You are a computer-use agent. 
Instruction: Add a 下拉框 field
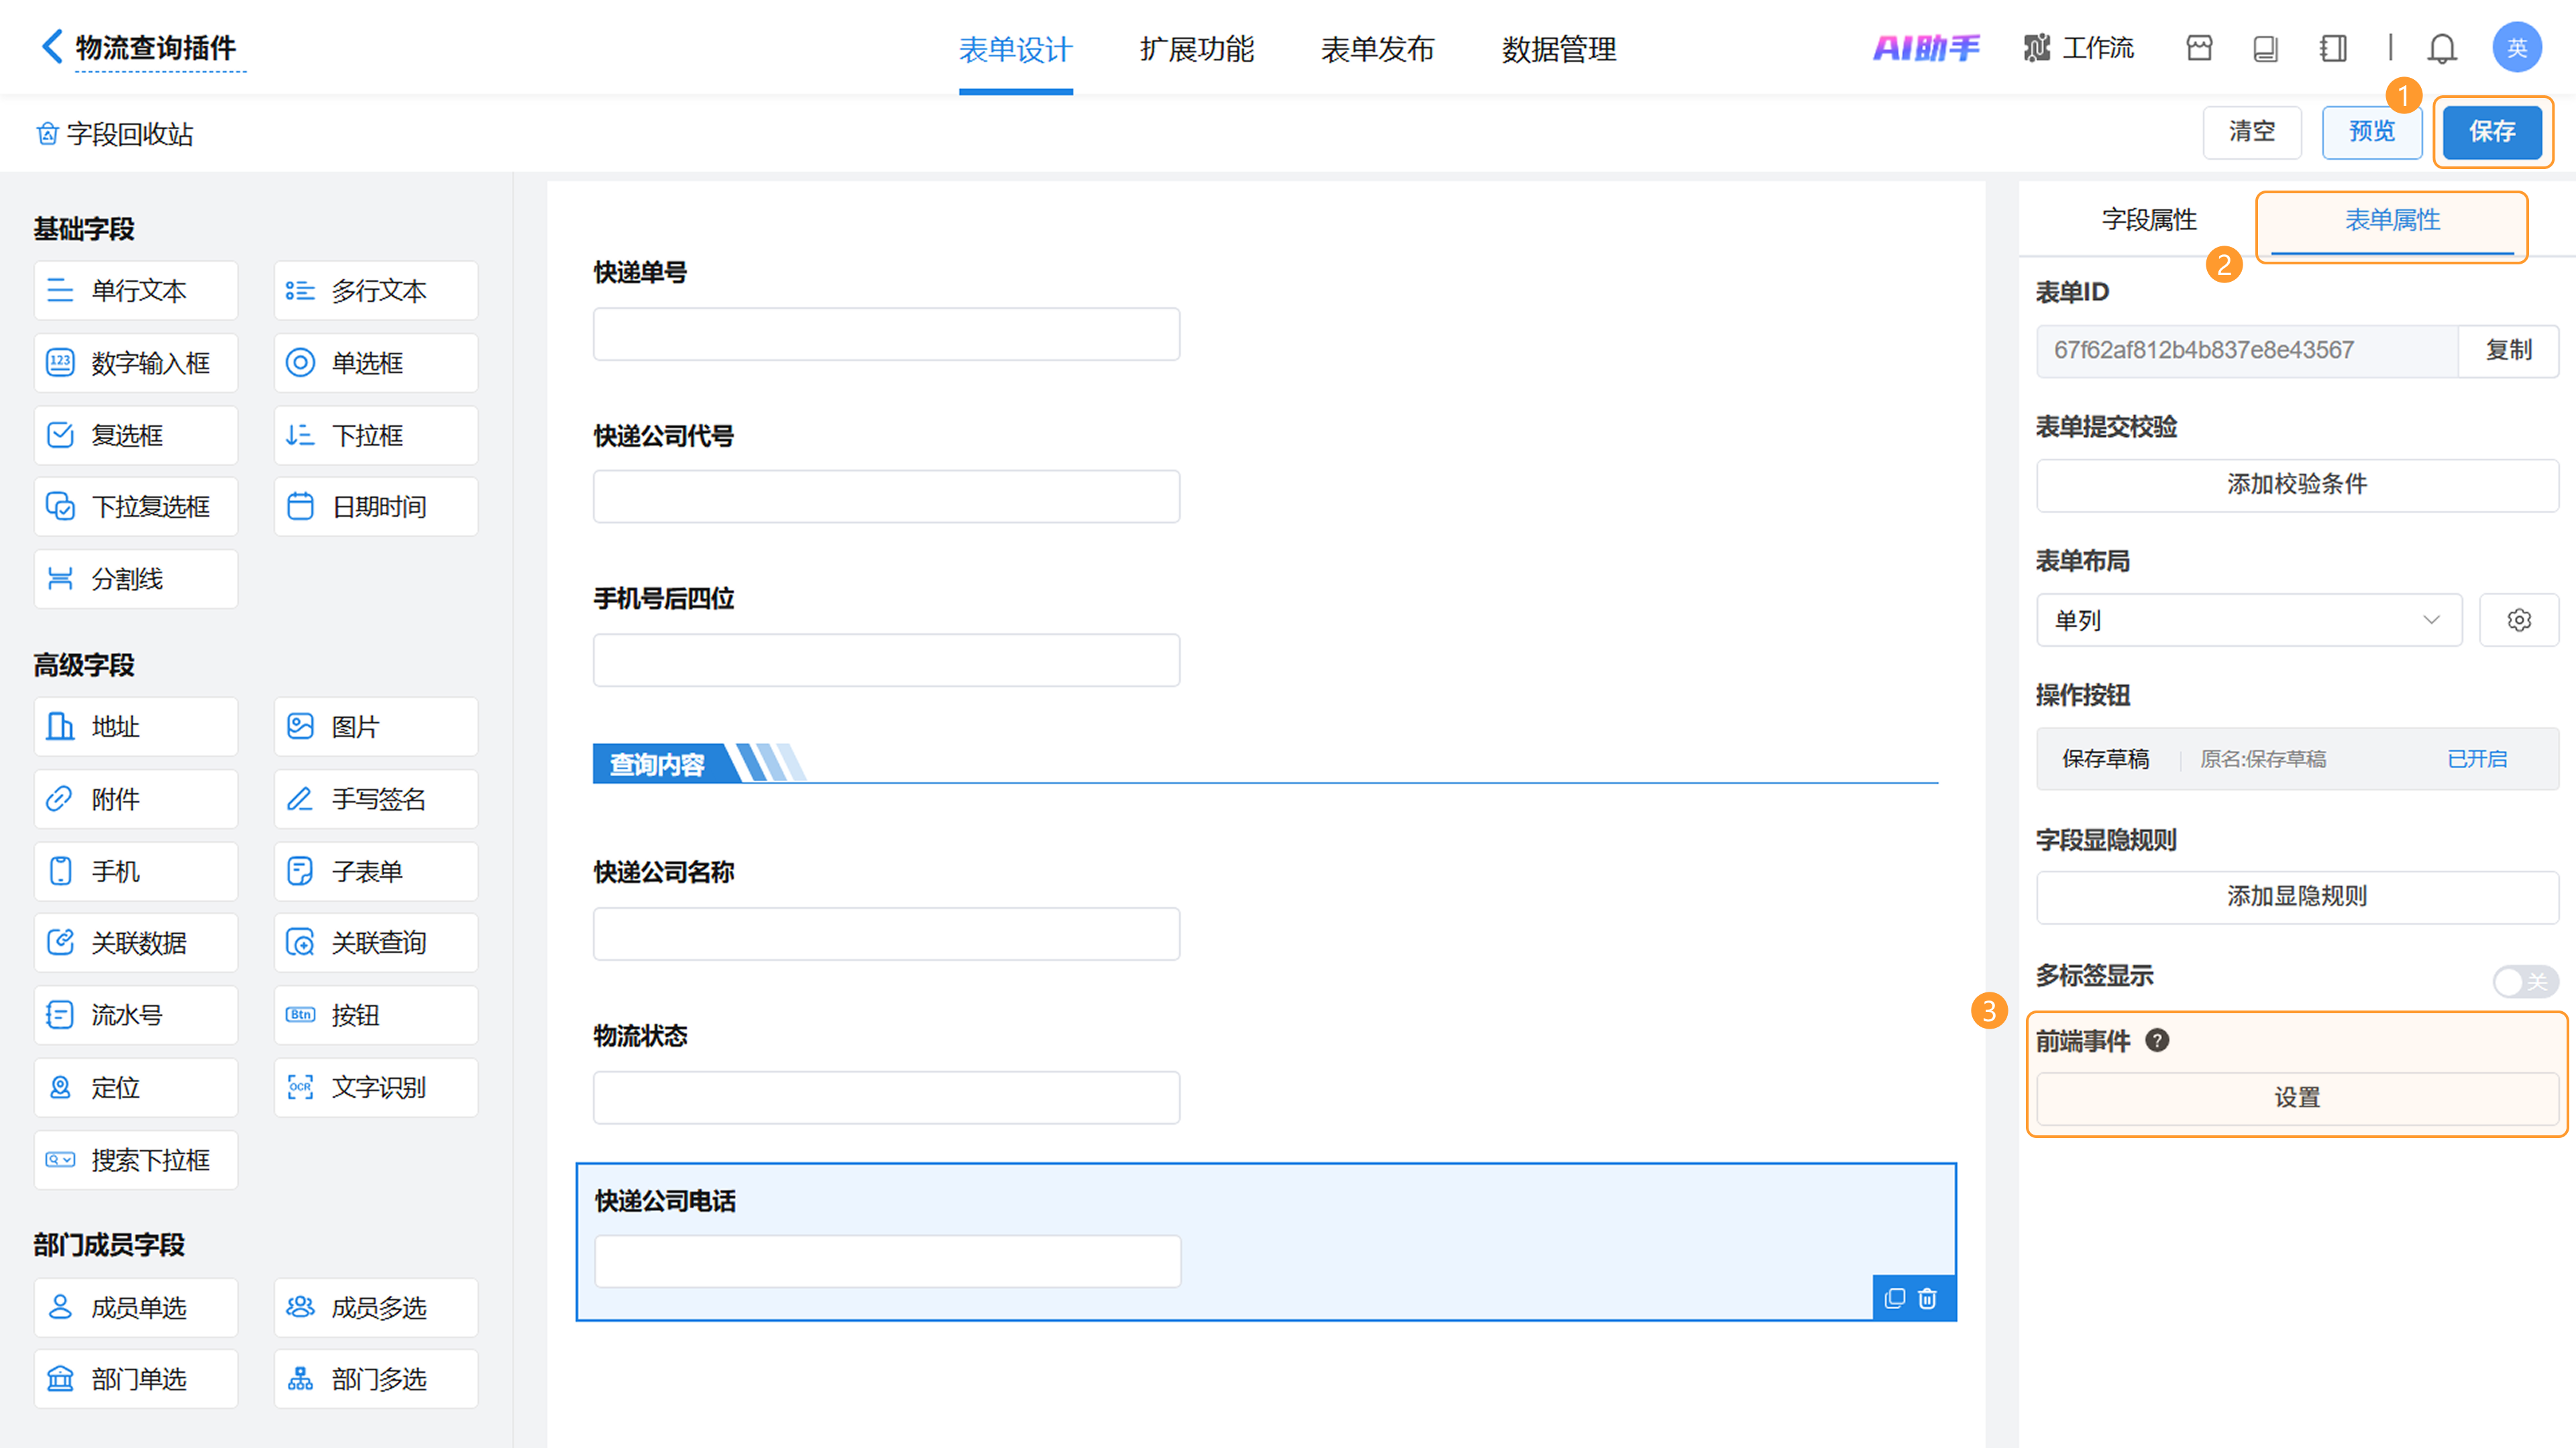(376, 435)
